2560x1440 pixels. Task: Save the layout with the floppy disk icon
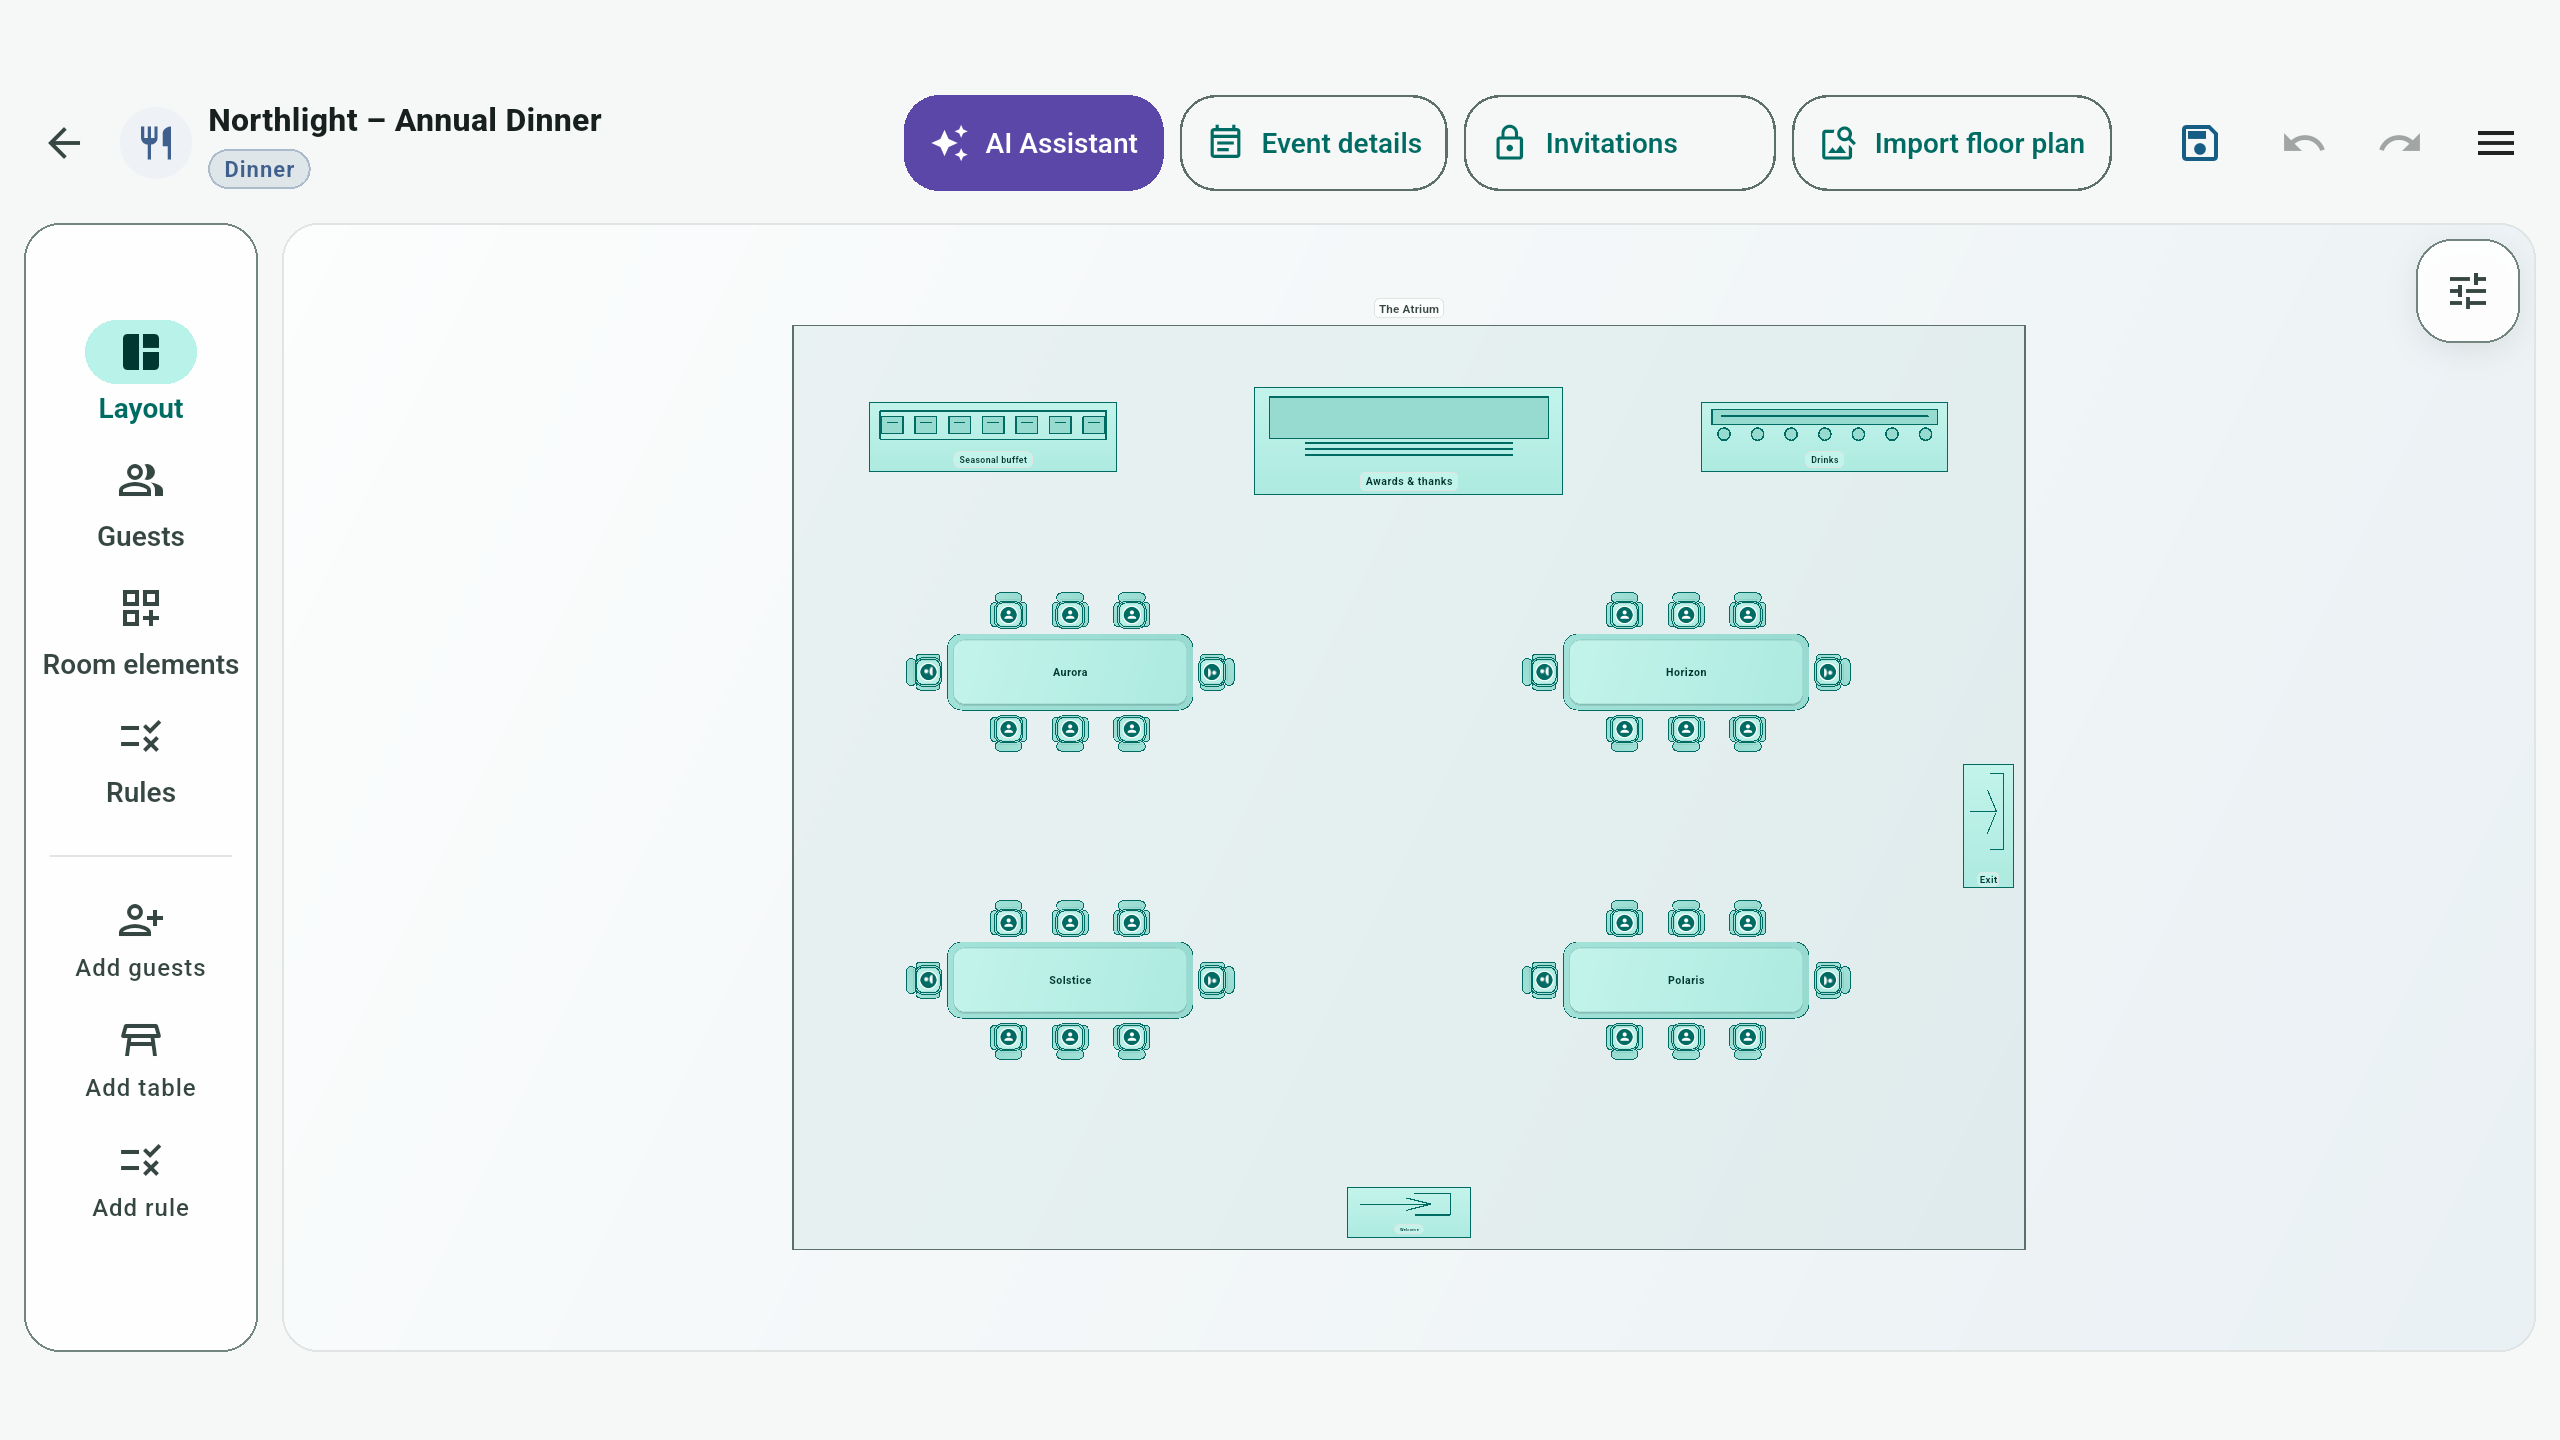2199,143
